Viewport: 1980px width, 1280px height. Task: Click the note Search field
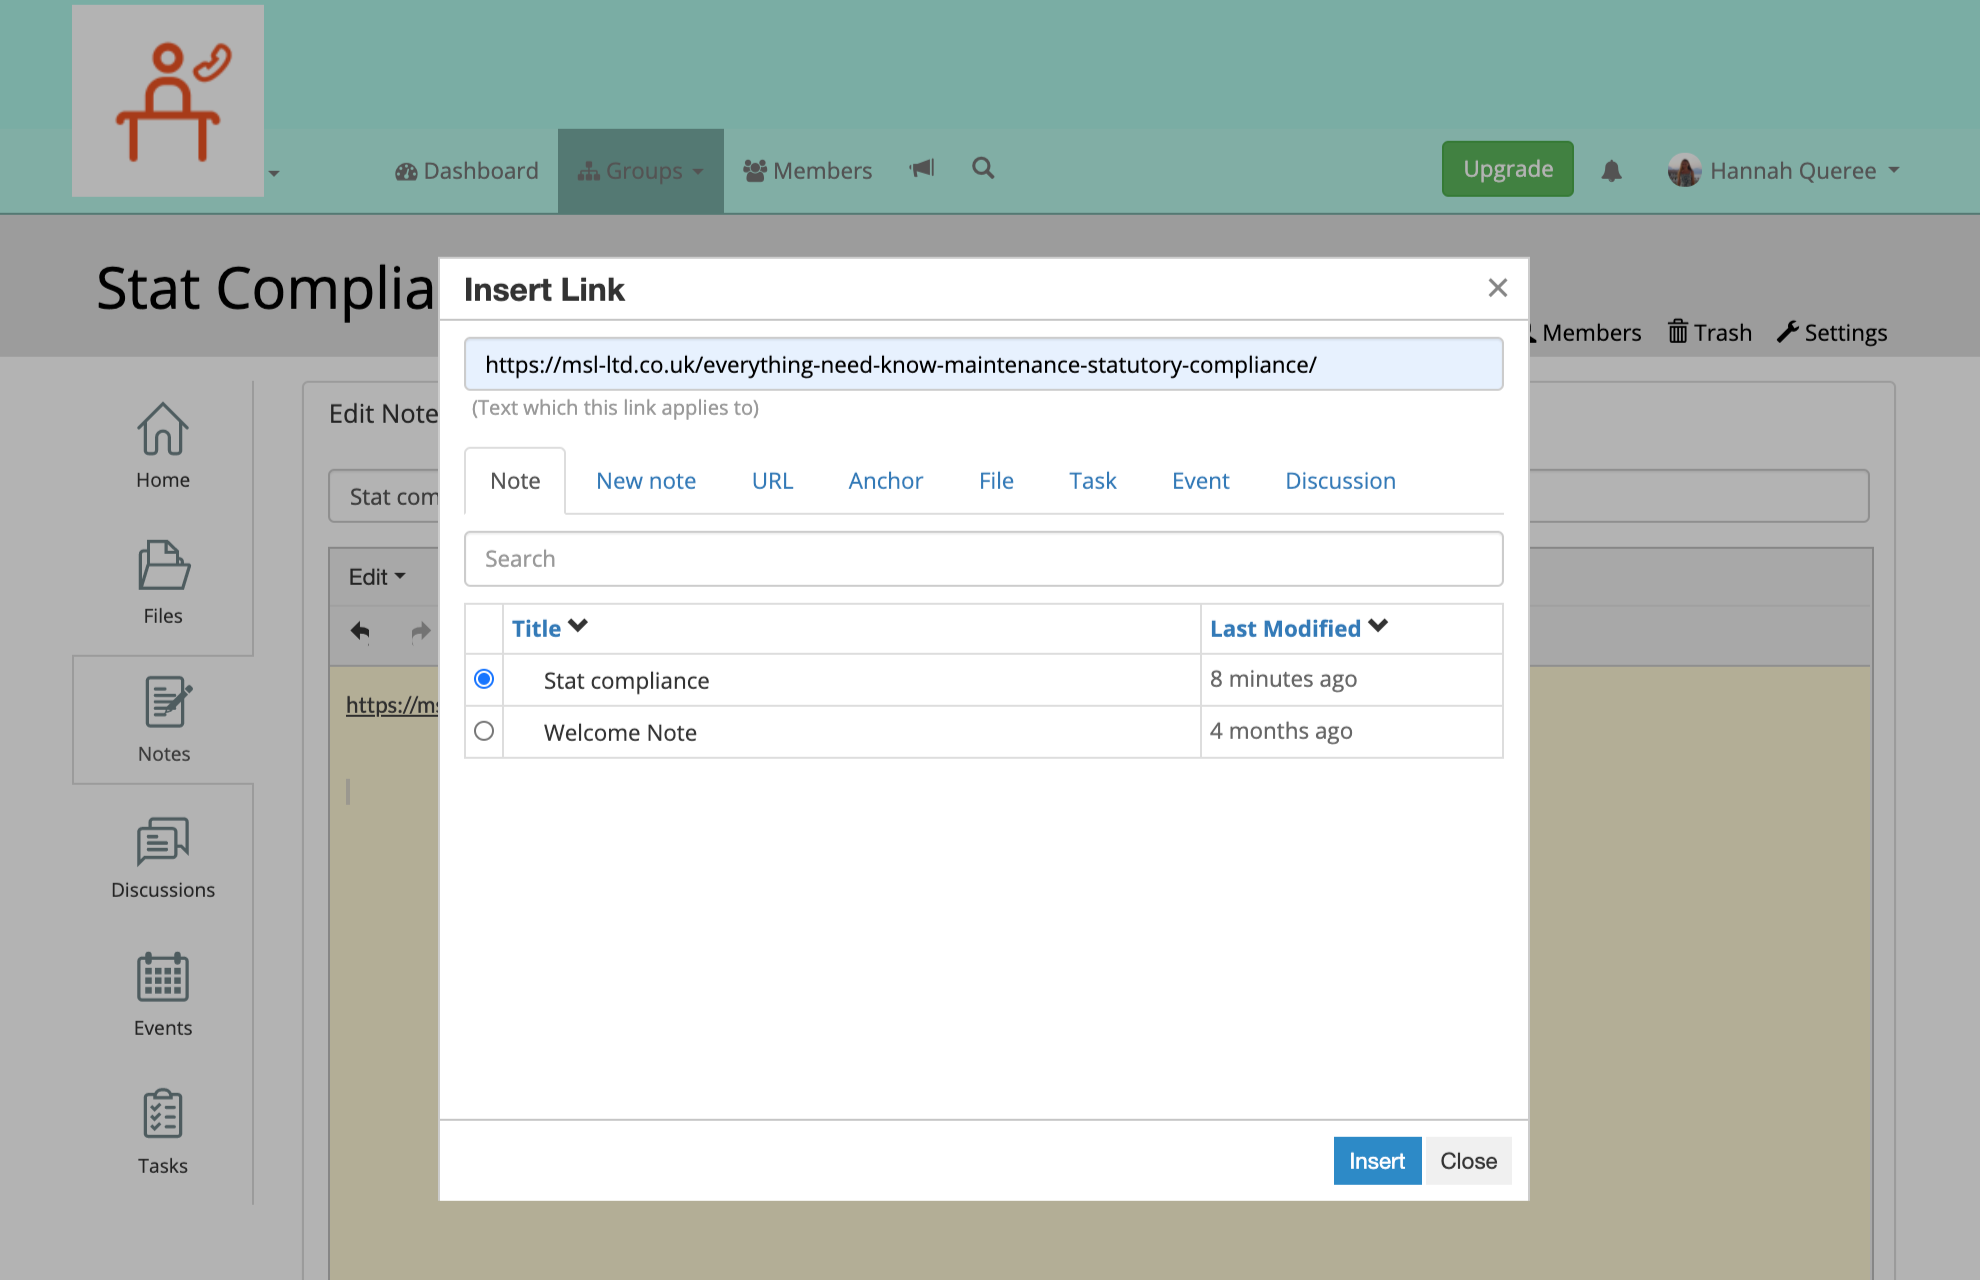(983, 559)
